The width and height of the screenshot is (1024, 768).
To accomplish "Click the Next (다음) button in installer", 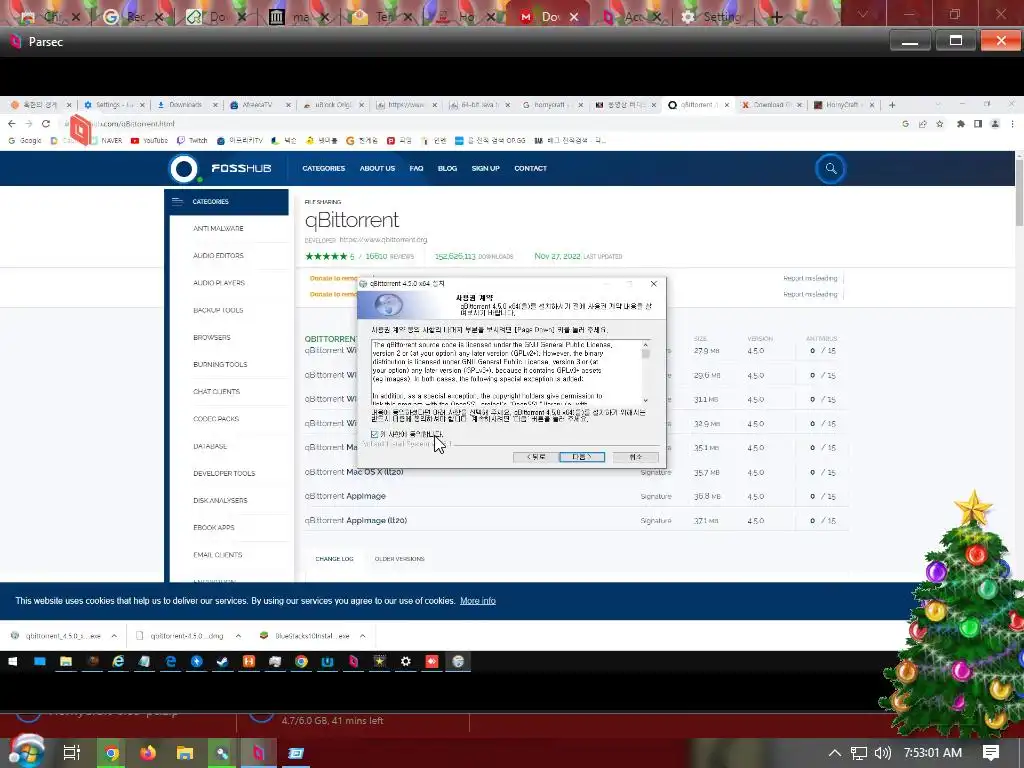I will [582, 457].
